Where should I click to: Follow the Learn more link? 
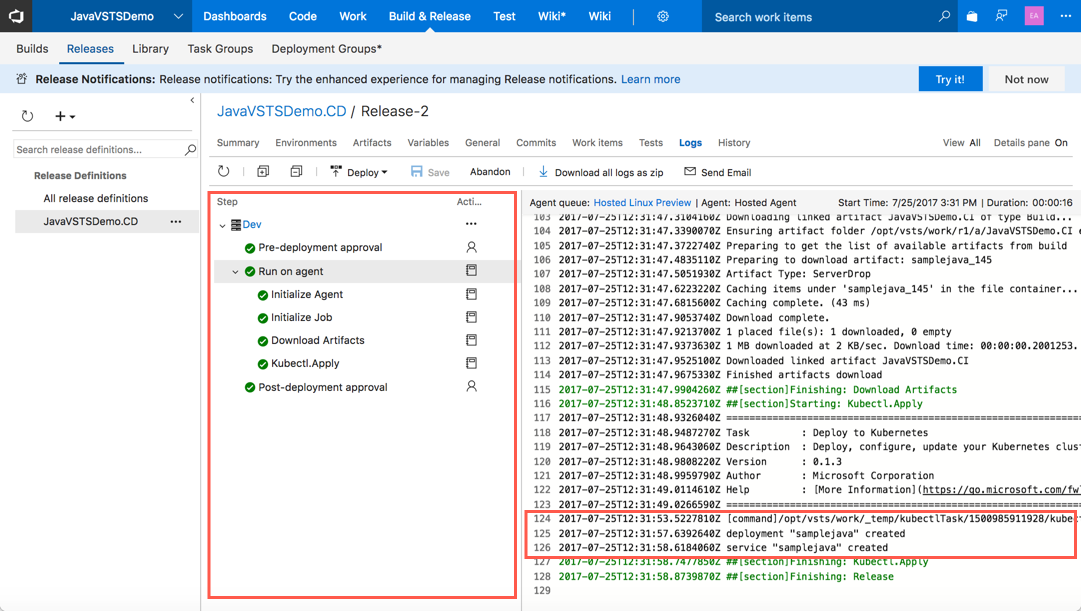[x=650, y=79]
